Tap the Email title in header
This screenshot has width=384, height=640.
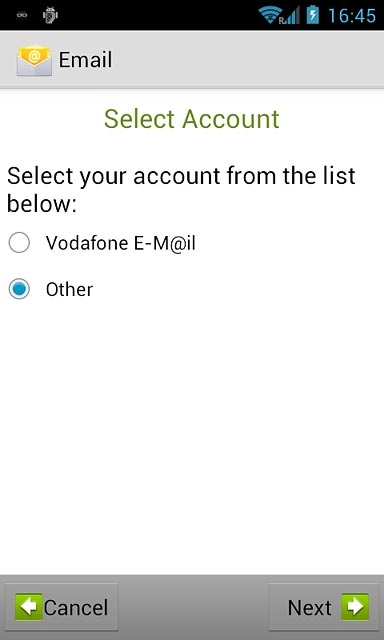click(85, 60)
